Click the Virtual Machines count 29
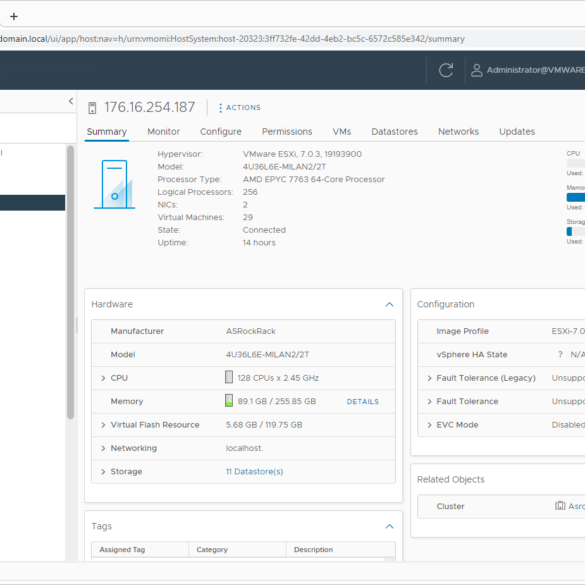The image size is (585, 585). 248,218
